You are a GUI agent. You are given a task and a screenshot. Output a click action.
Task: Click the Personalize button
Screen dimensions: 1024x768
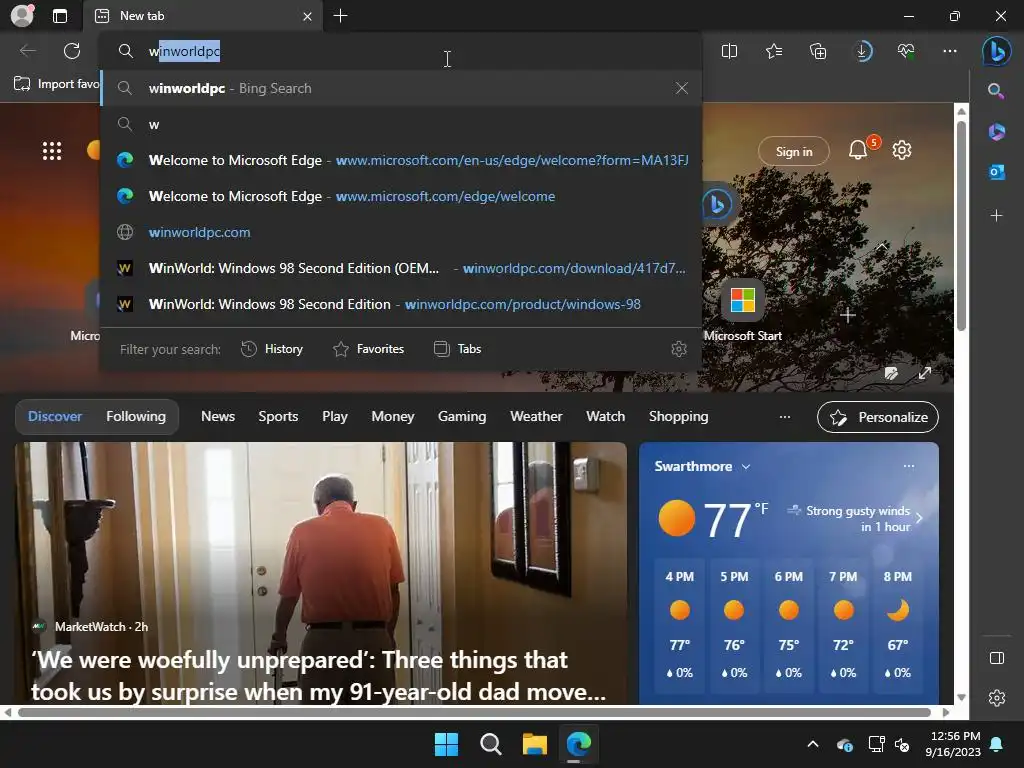(878, 417)
